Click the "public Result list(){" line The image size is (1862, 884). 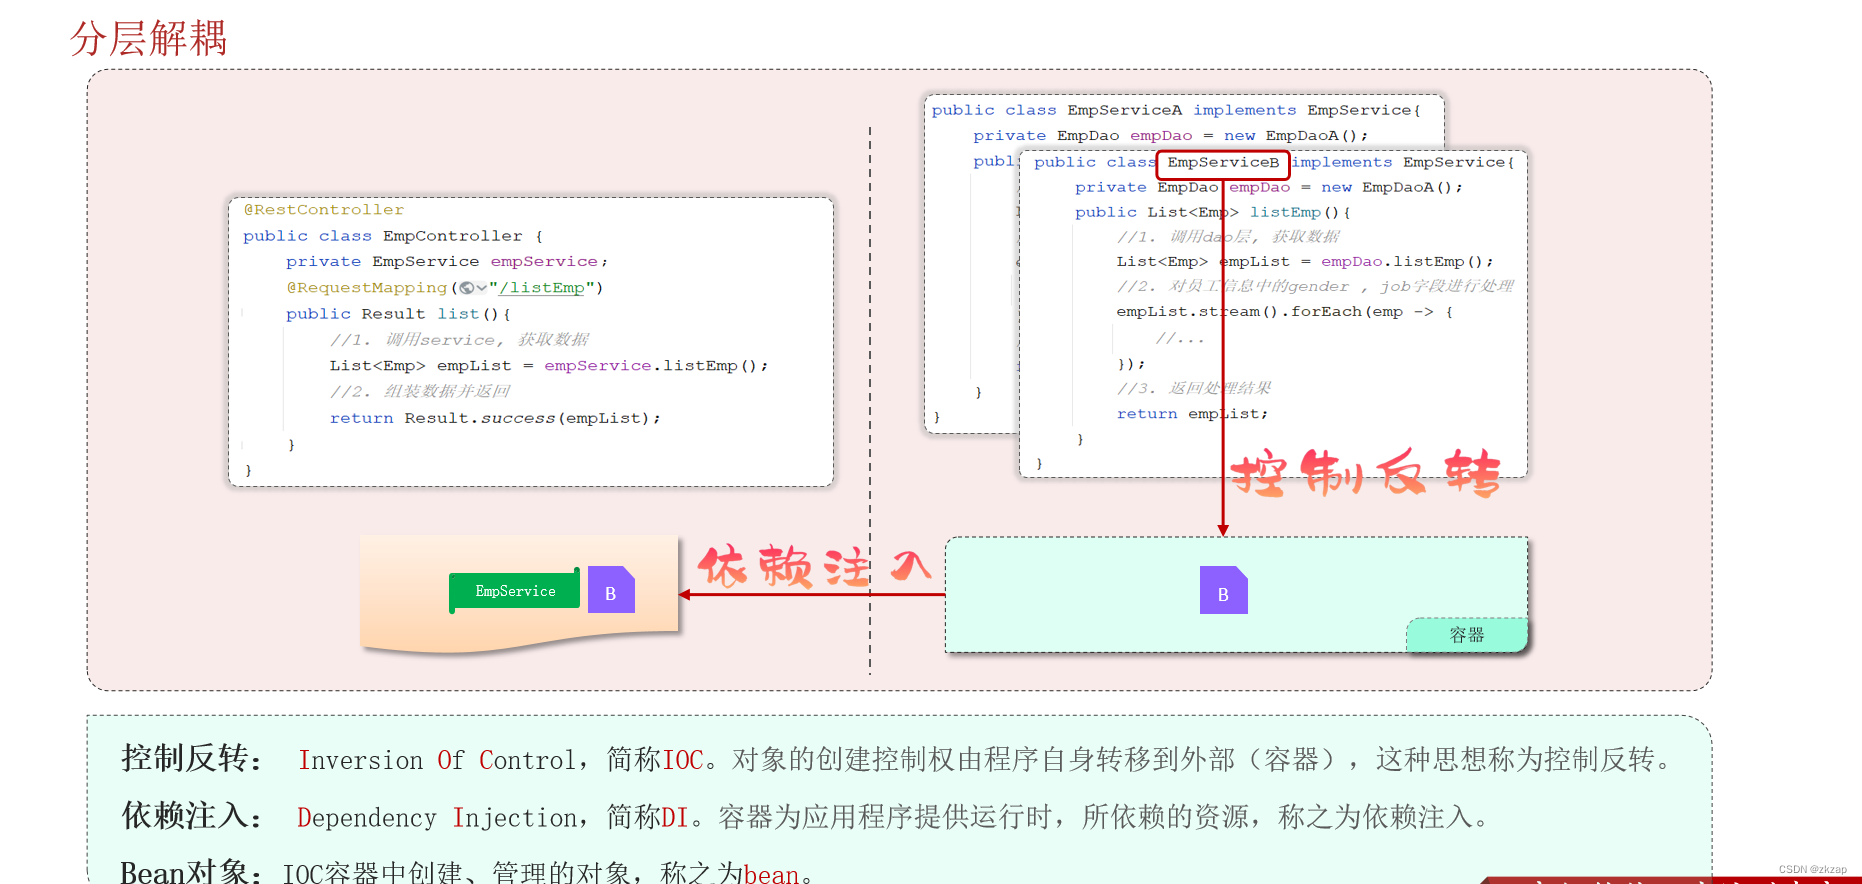click(398, 314)
